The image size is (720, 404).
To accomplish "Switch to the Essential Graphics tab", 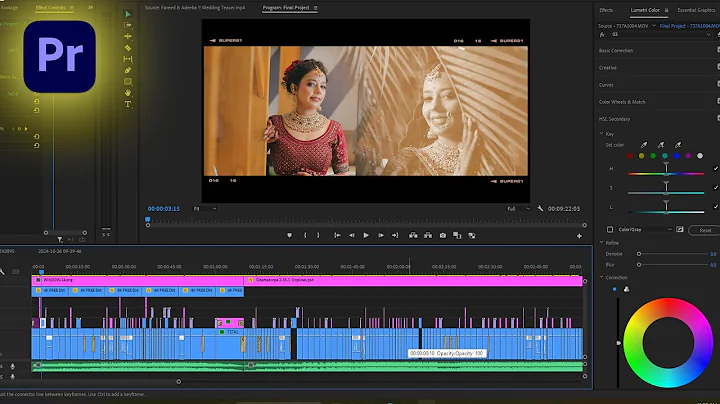I will 696,10.
